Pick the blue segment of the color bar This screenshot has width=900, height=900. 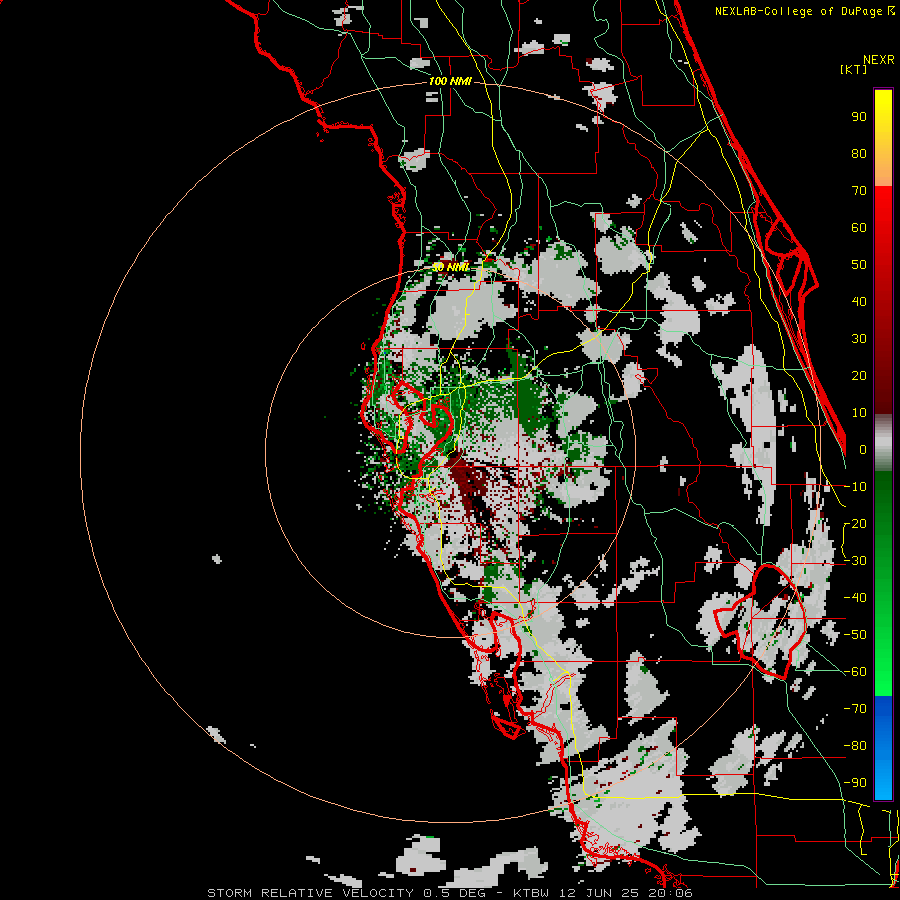(x=883, y=748)
